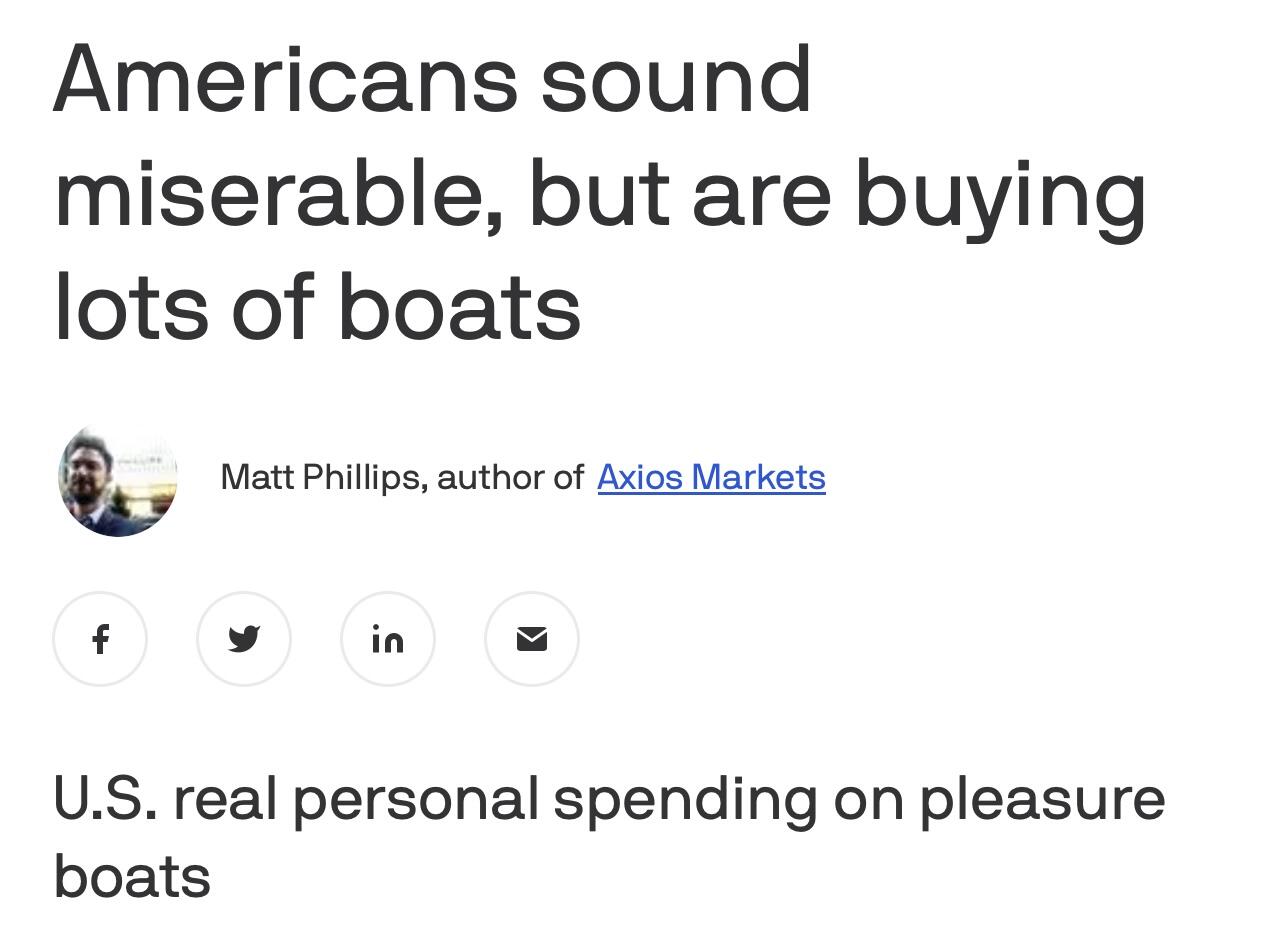Share the article by email

click(532, 639)
